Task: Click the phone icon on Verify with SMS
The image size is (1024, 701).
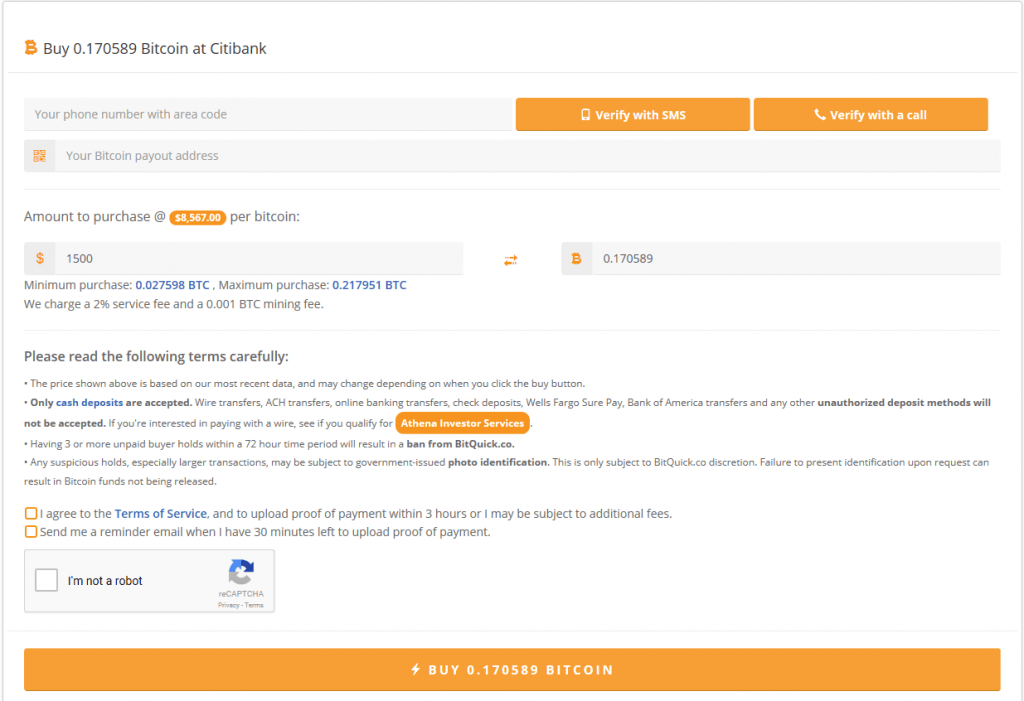Action: [x=586, y=114]
